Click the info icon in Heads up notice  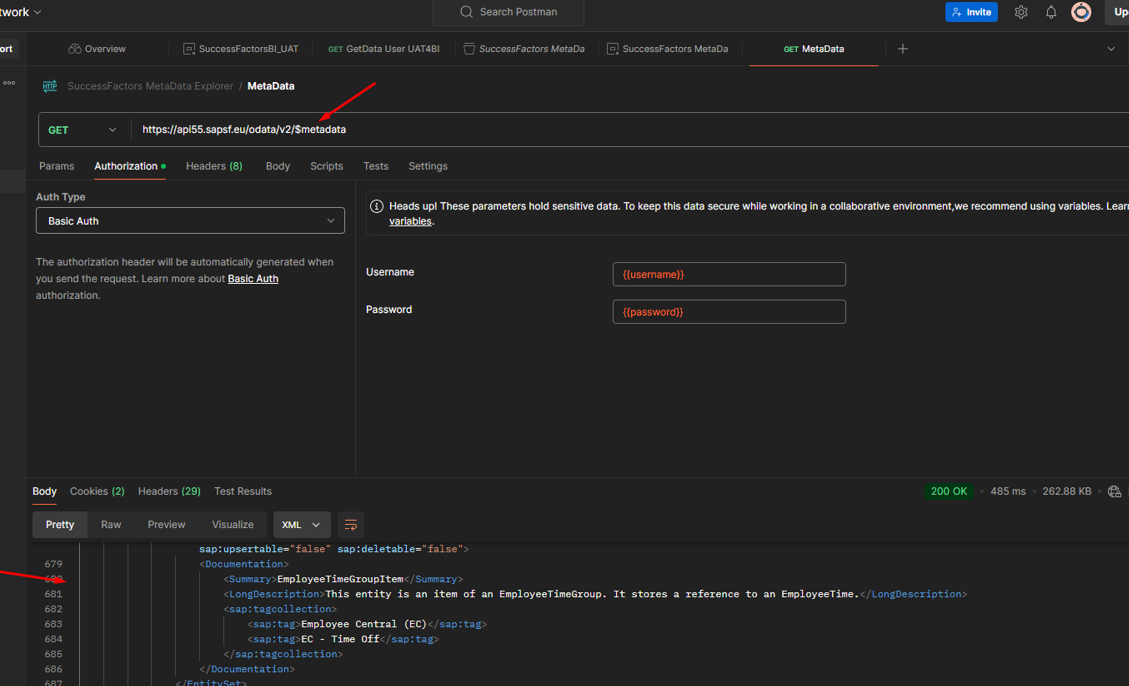(x=376, y=207)
